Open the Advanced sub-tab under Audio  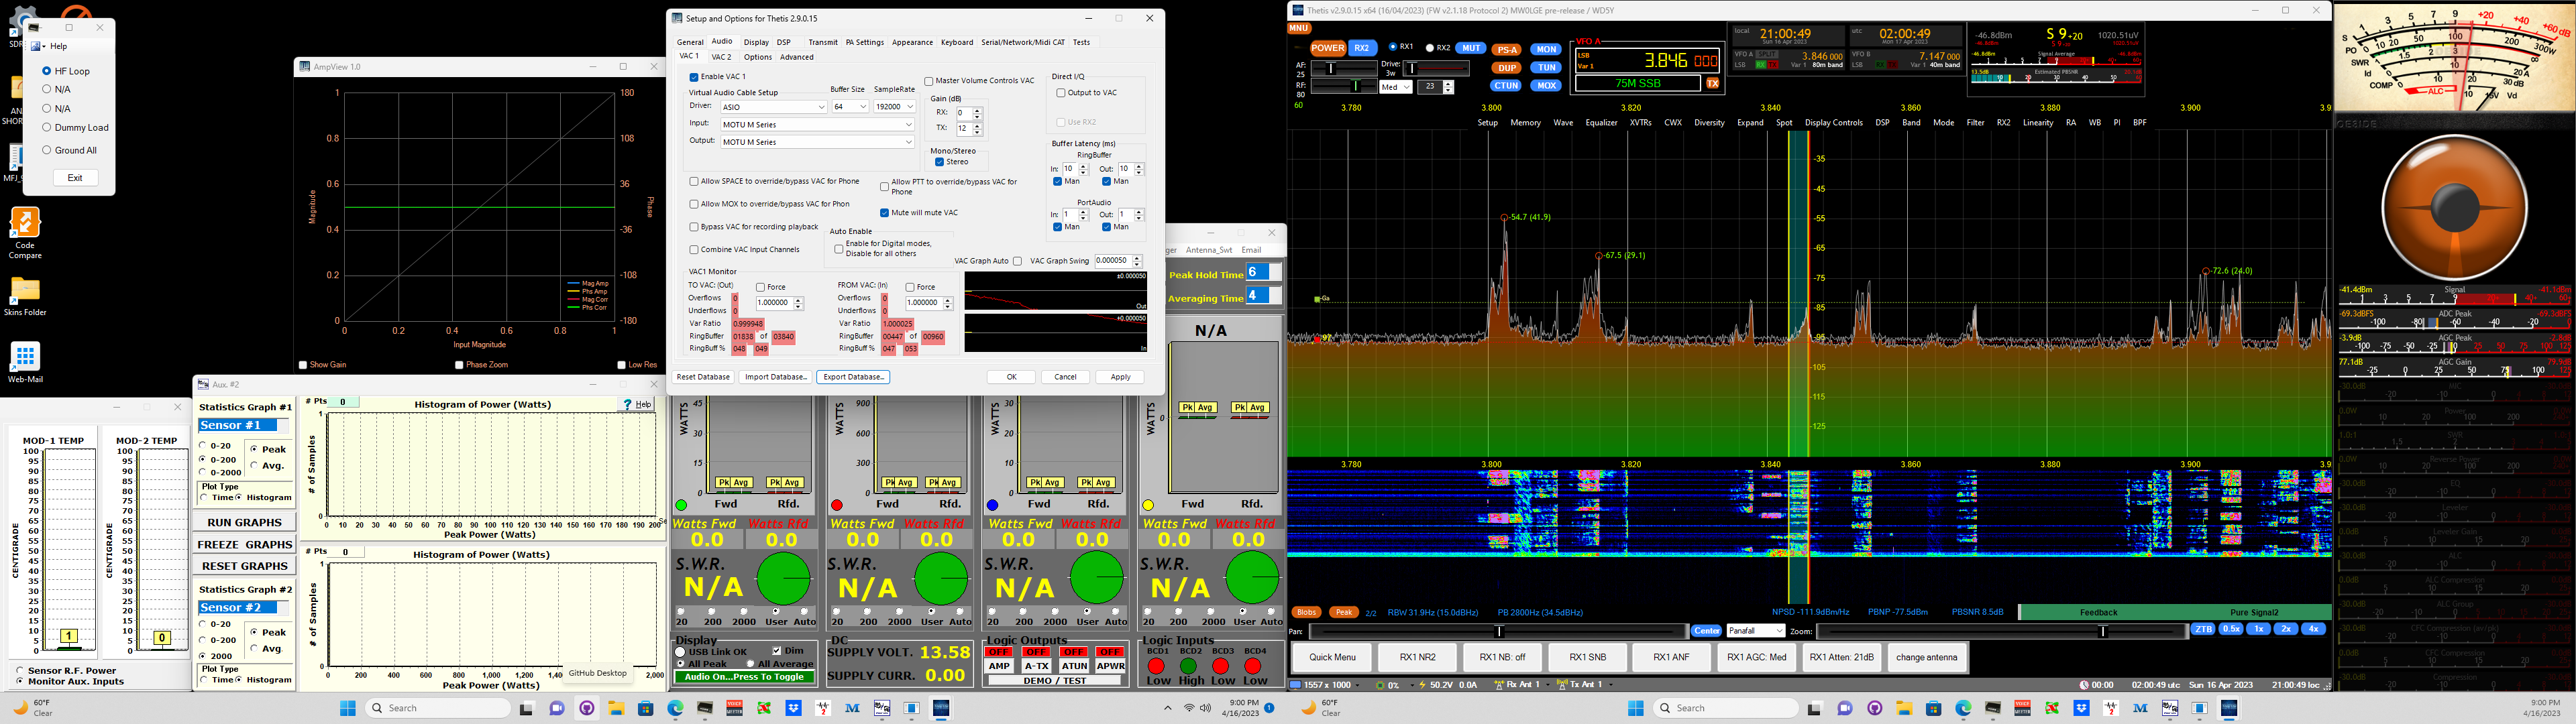tap(797, 57)
